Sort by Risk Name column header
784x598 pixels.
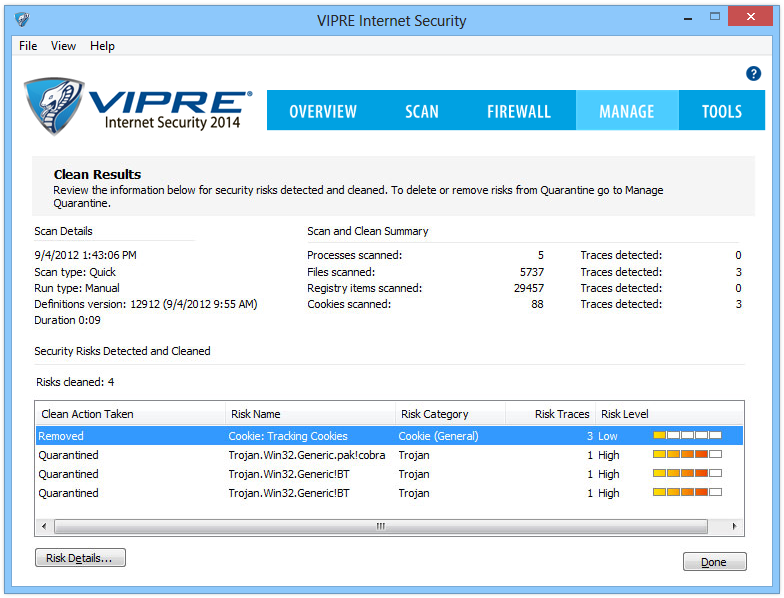(x=310, y=414)
